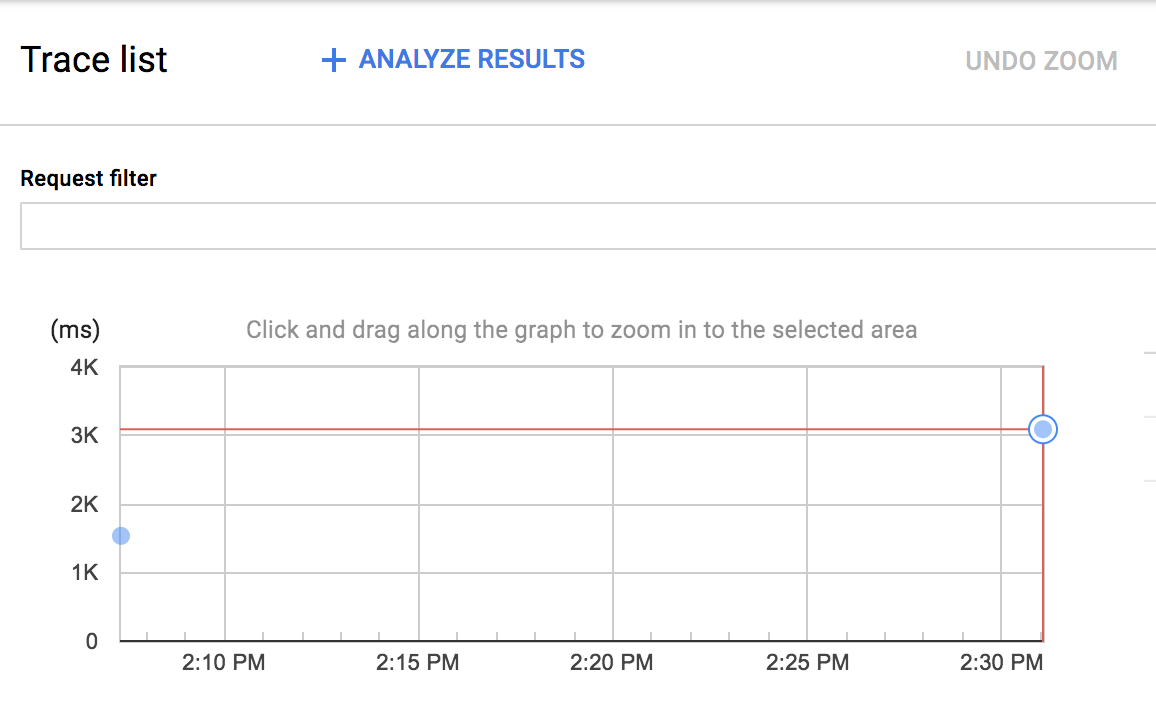1156x720 pixels.
Task: Click the 3K latency axis label
Action: (x=84, y=436)
